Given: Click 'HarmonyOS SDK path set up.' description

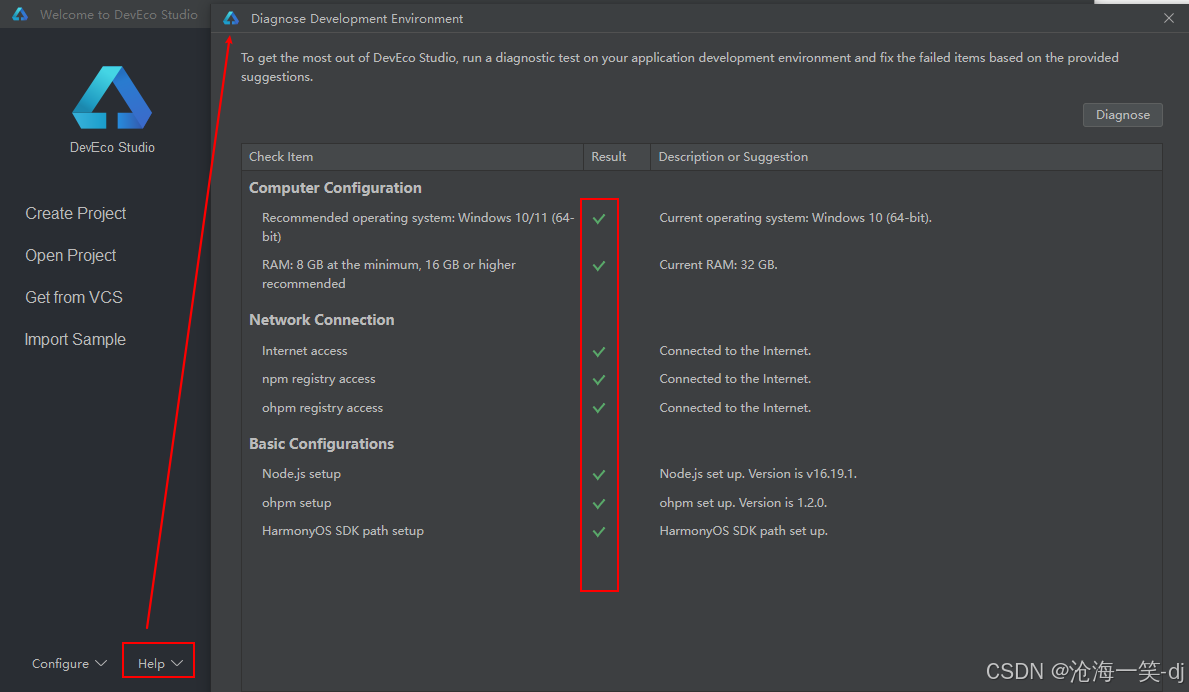Looking at the screenshot, I should coord(743,531).
